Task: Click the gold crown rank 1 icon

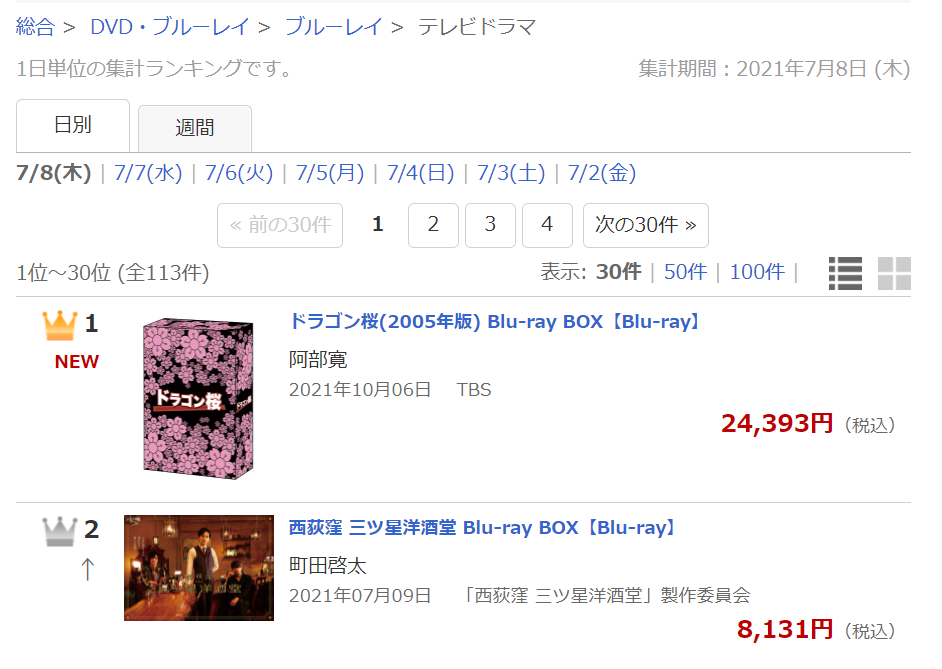Action: coord(59,325)
